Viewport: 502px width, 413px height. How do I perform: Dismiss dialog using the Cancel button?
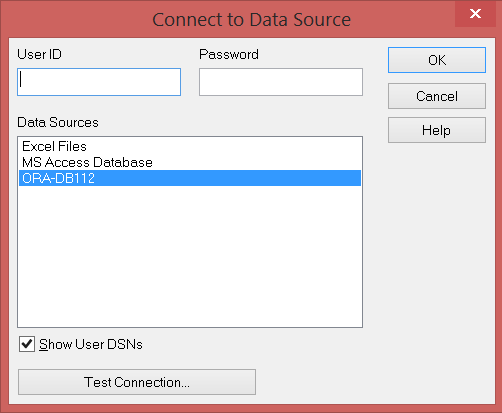[437, 96]
